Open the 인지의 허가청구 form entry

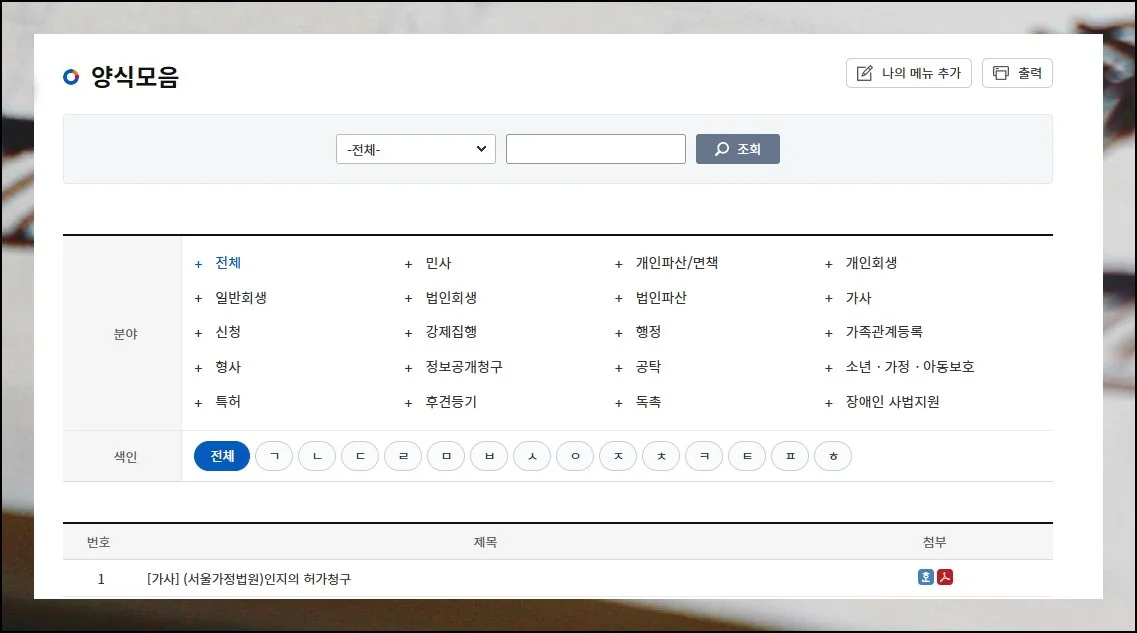coord(249,579)
